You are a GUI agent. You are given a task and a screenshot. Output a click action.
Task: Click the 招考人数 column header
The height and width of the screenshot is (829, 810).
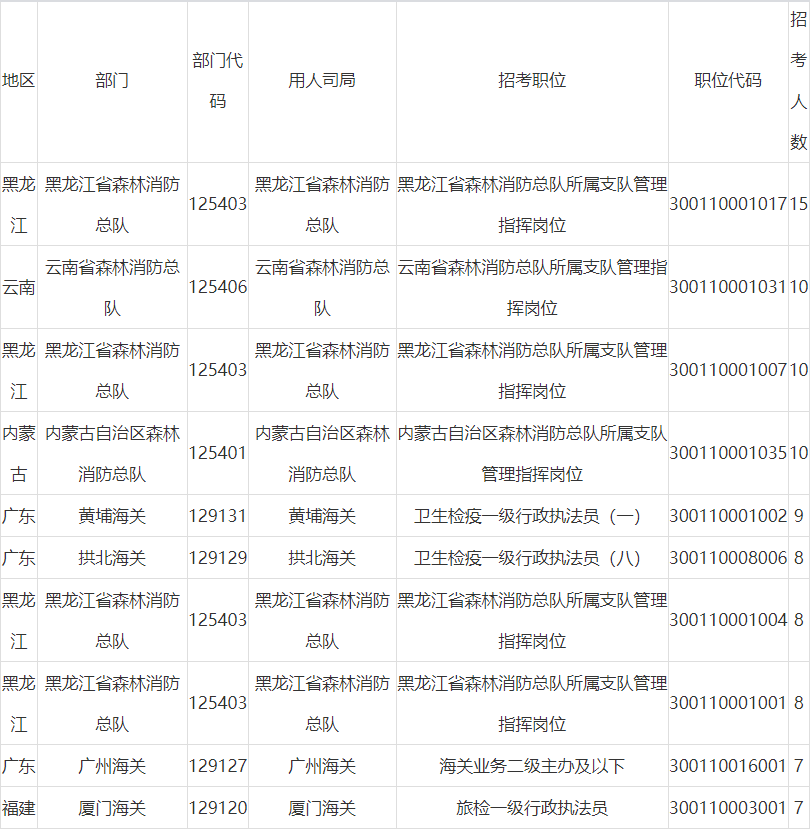[x=795, y=75]
